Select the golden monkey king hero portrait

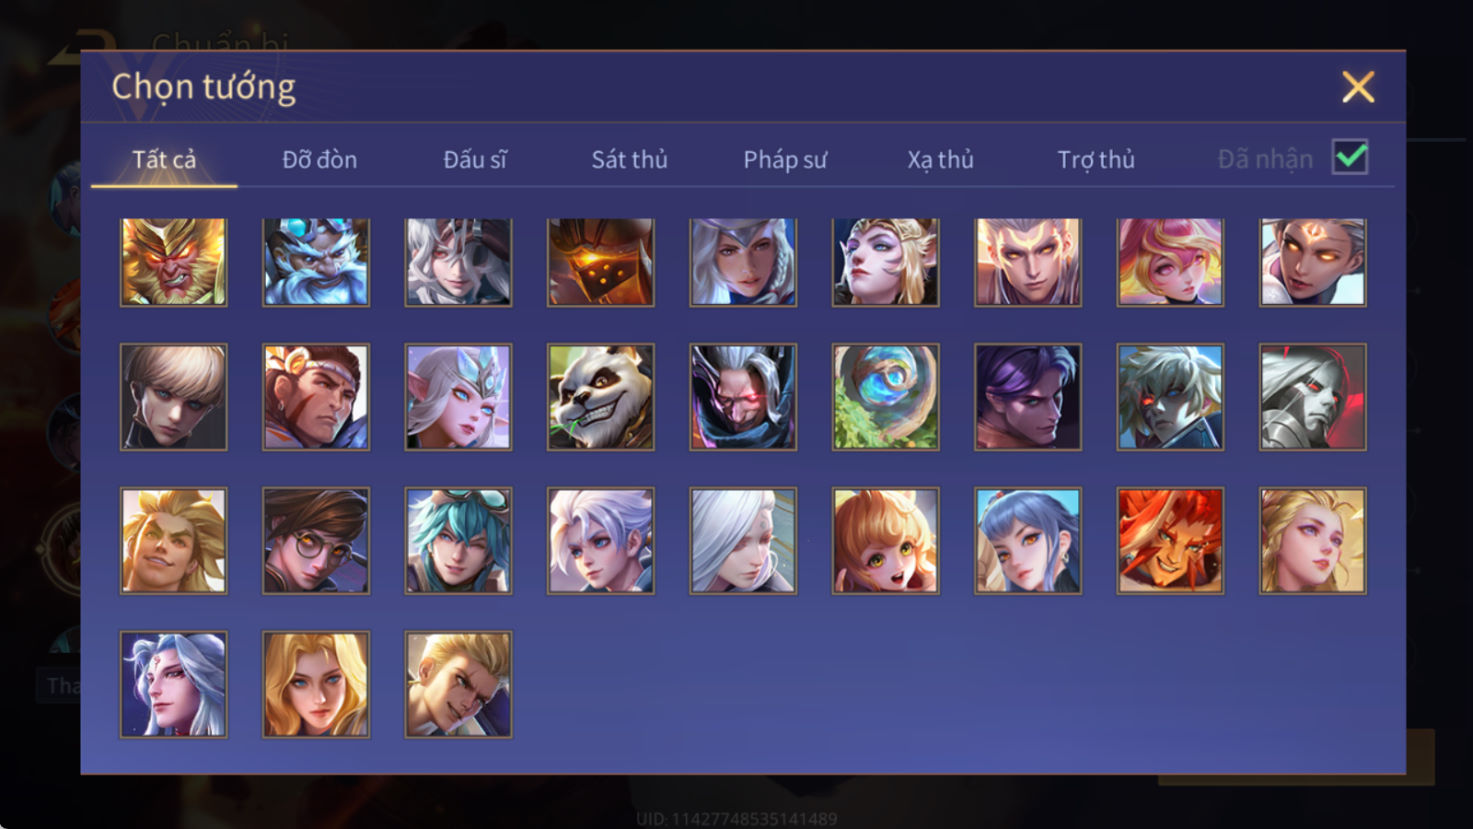click(174, 262)
